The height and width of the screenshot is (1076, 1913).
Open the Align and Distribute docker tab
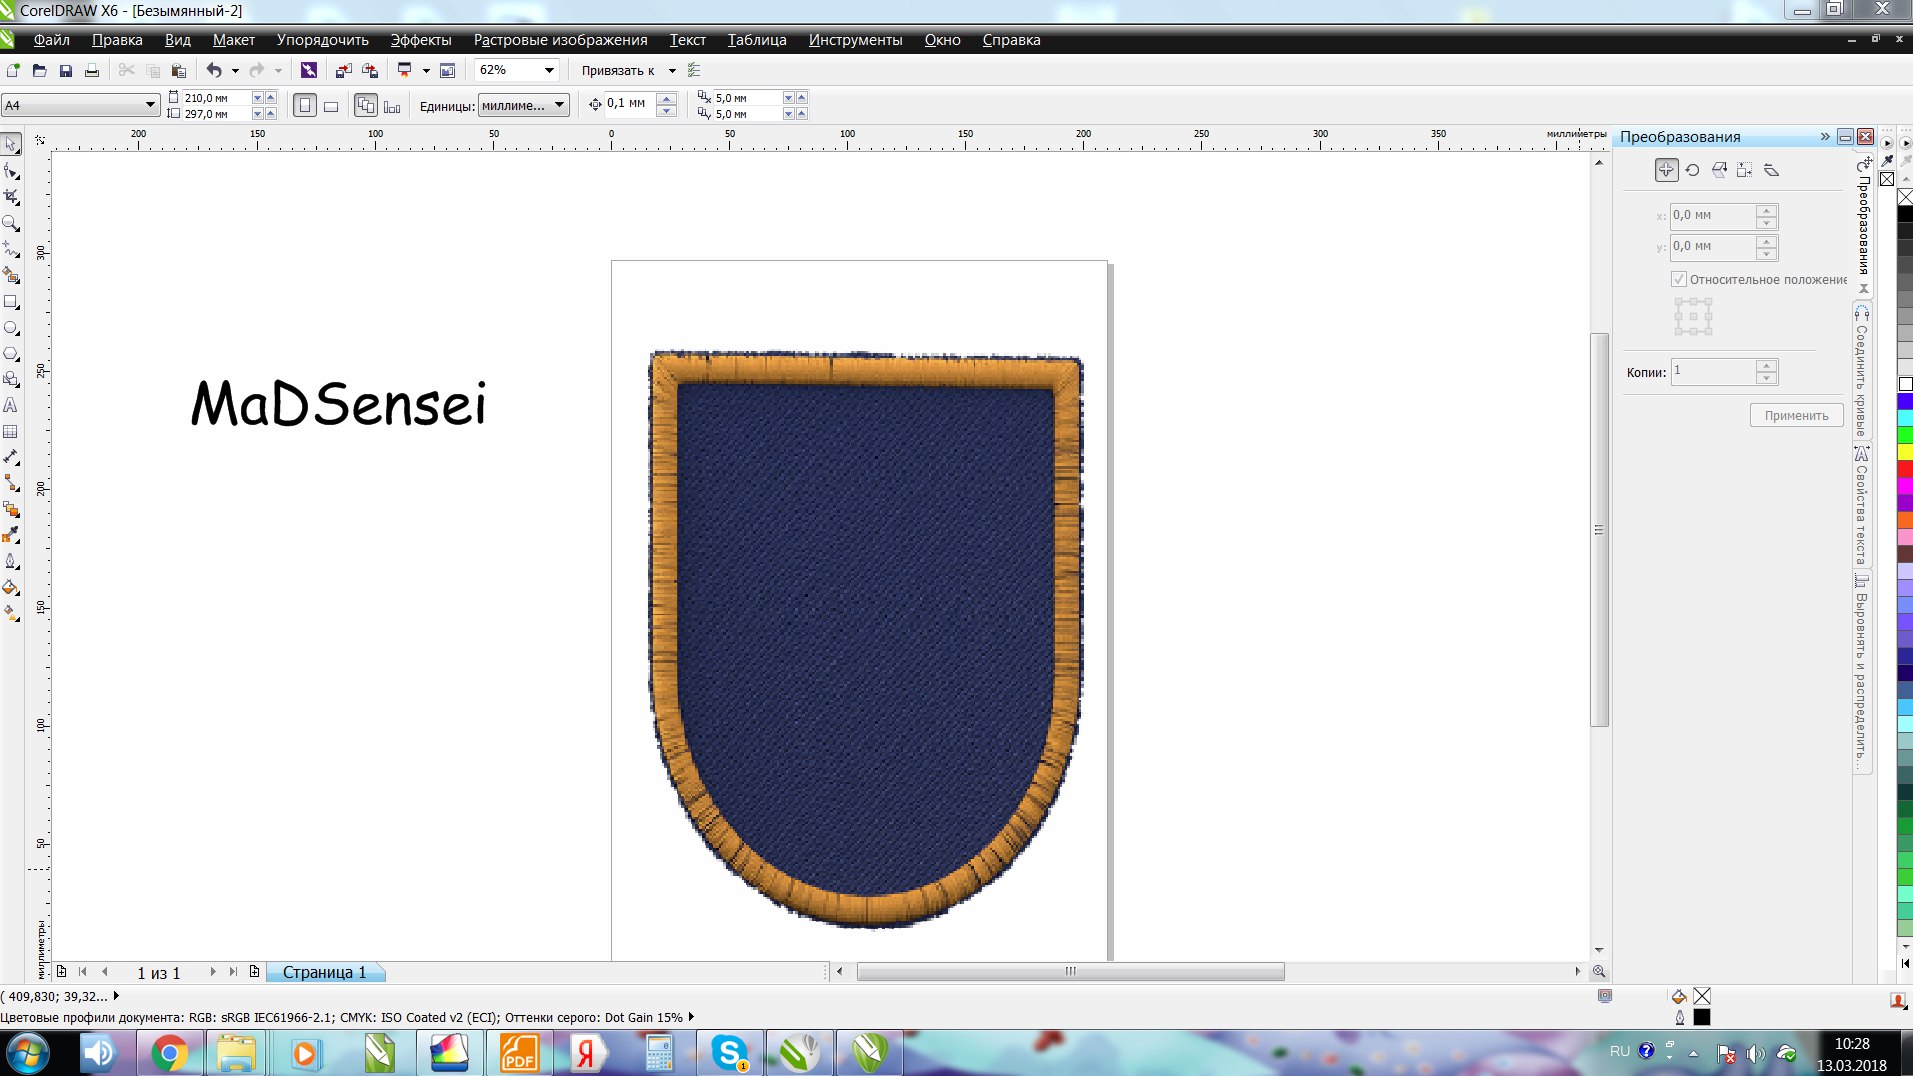(x=1861, y=672)
